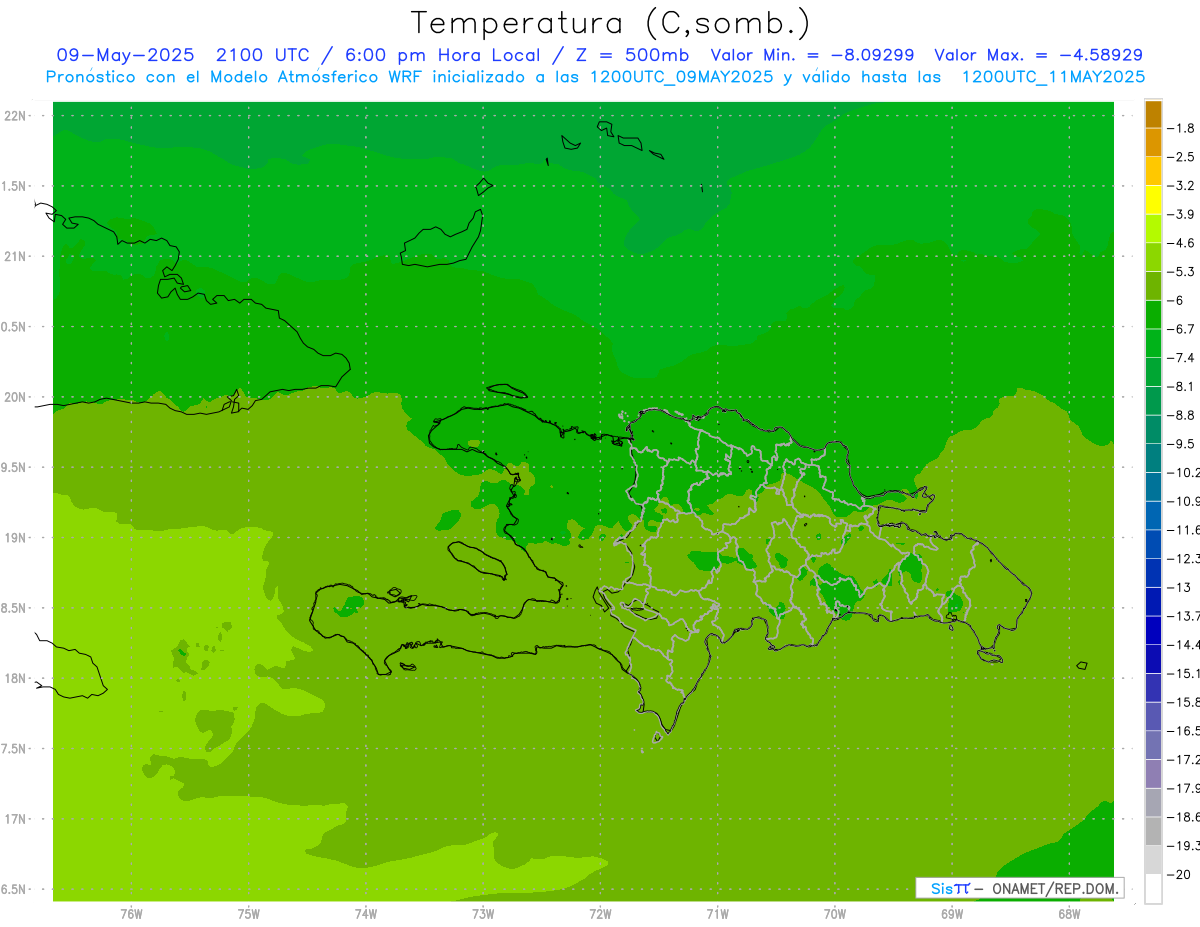The width and height of the screenshot is (1200, 927).
Task: Click the purple swatch between -17.2 and -17.9
Action: pyautogui.click(x=1153, y=774)
